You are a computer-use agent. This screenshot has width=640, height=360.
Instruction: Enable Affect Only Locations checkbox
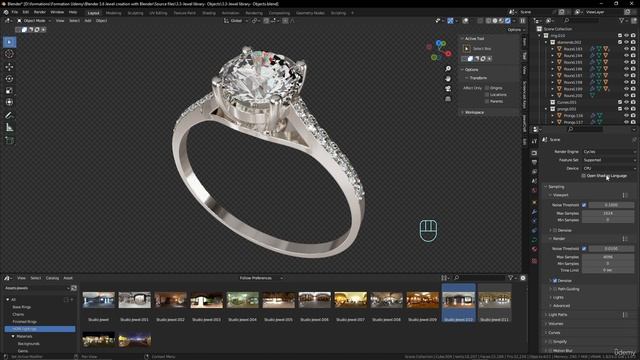(487, 95)
